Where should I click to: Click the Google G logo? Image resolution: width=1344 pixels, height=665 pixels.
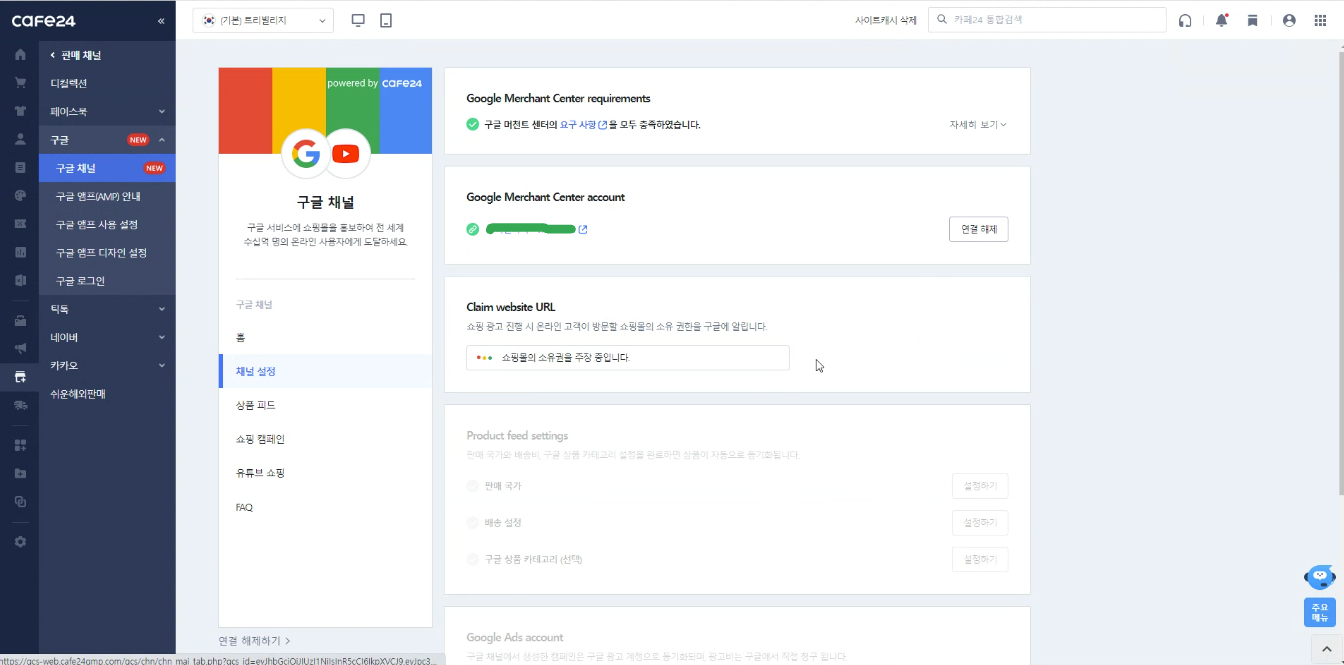click(304, 153)
